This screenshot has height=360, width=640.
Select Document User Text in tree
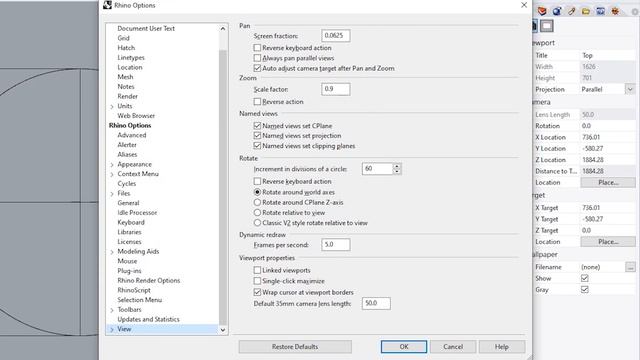click(146, 29)
